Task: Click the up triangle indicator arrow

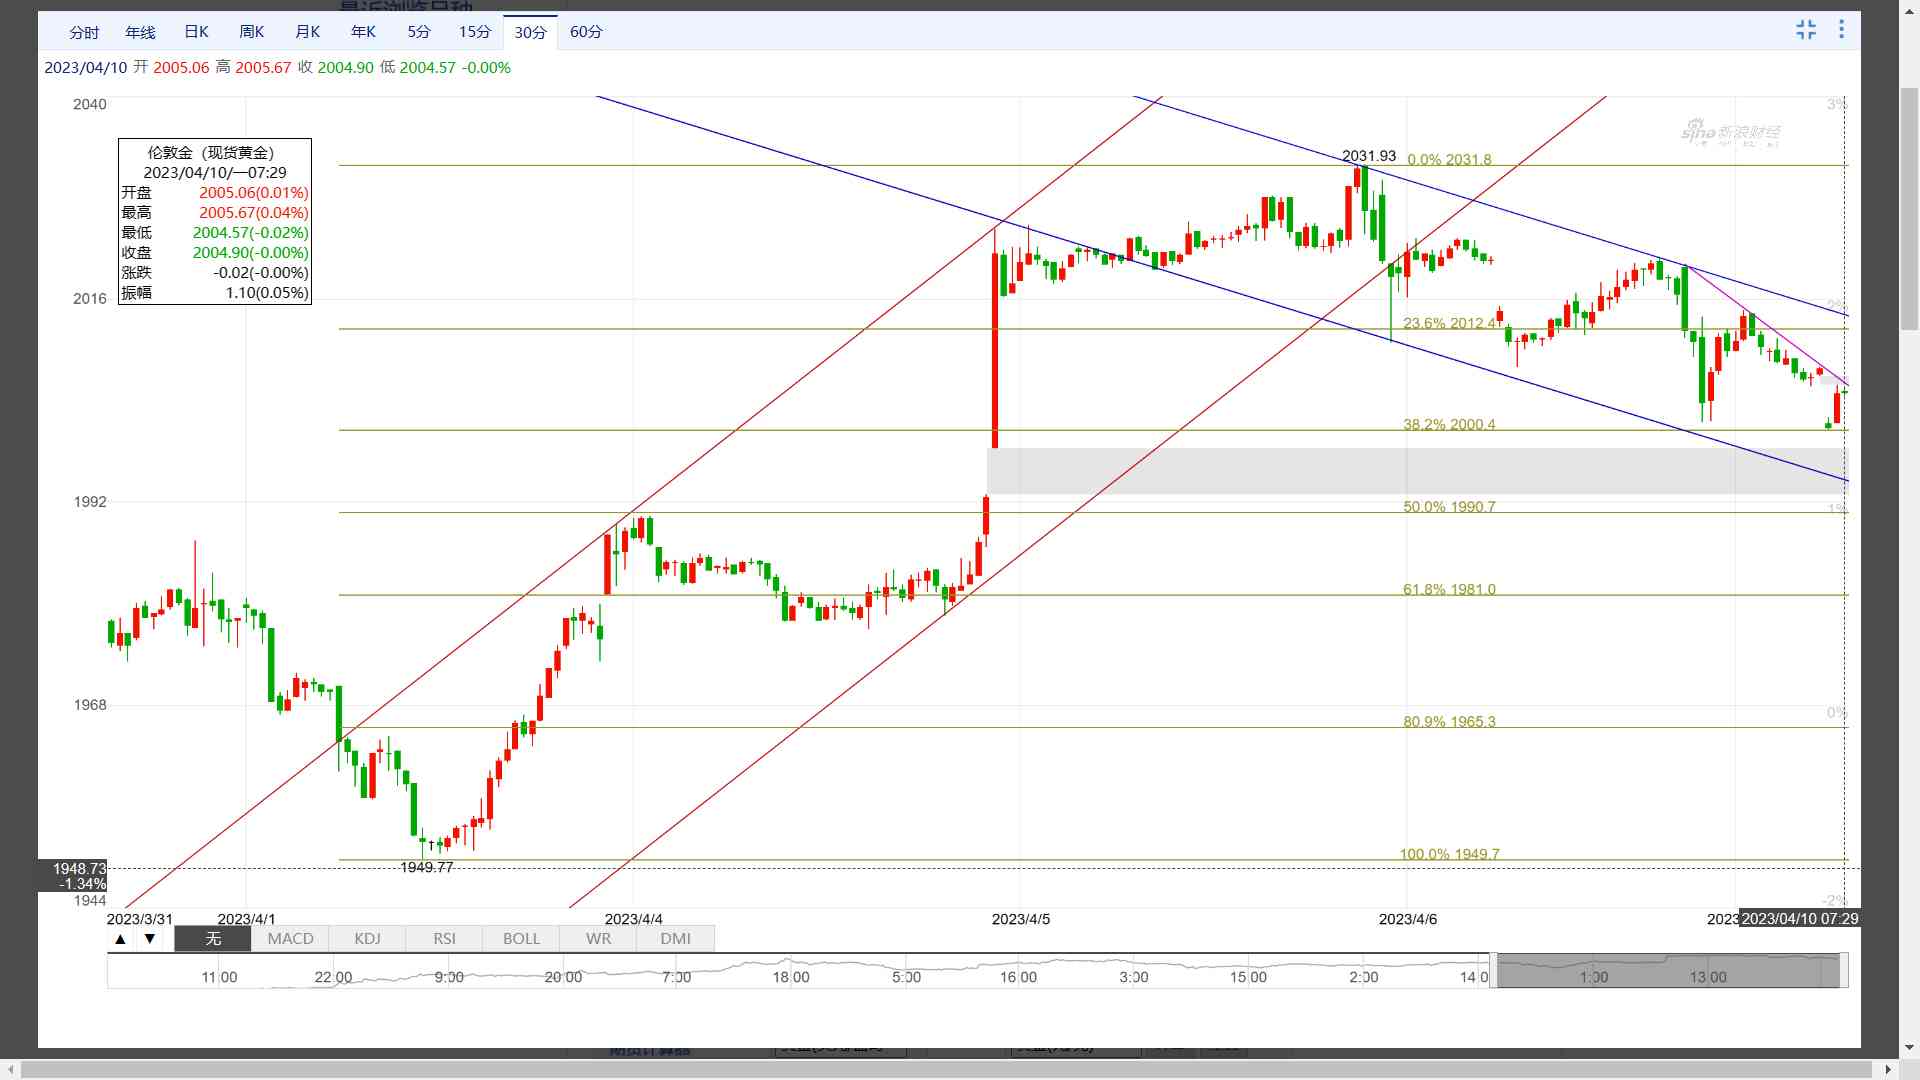Action: tap(121, 939)
